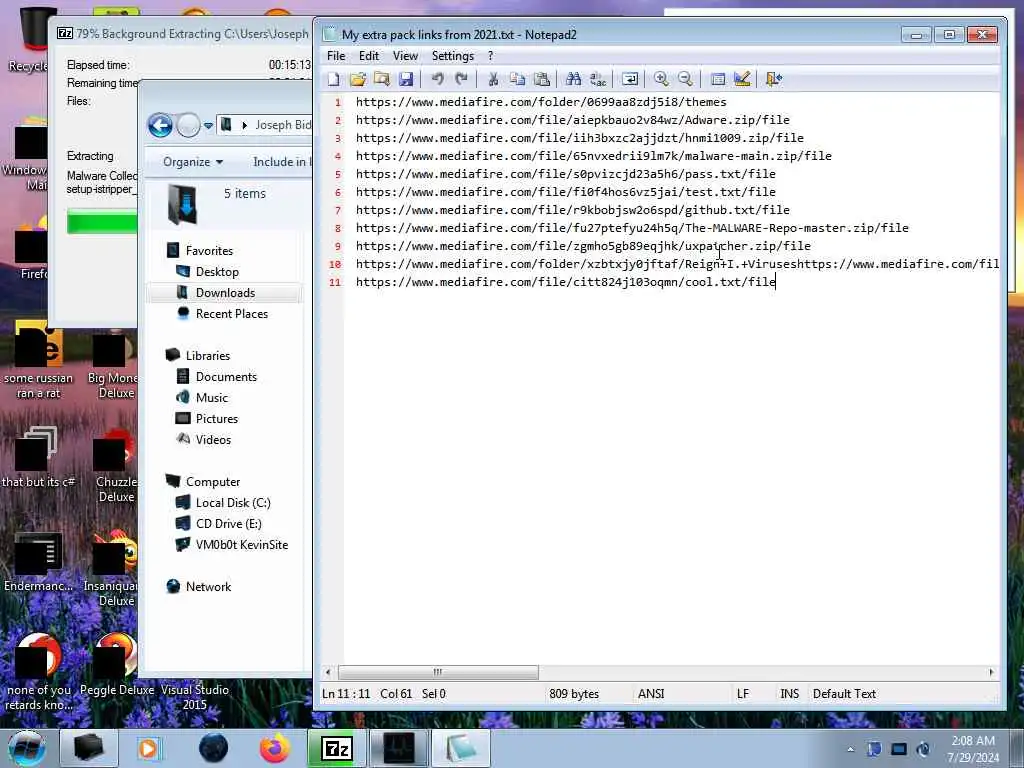Cut selection with the scissors icon

click(x=493, y=79)
